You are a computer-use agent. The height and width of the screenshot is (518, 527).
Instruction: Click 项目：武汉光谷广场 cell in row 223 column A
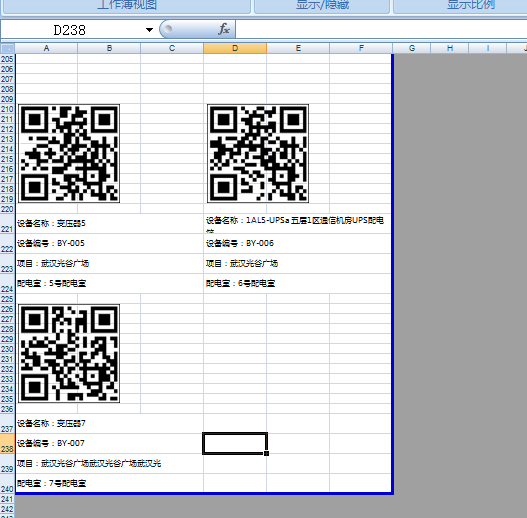coord(109,264)
